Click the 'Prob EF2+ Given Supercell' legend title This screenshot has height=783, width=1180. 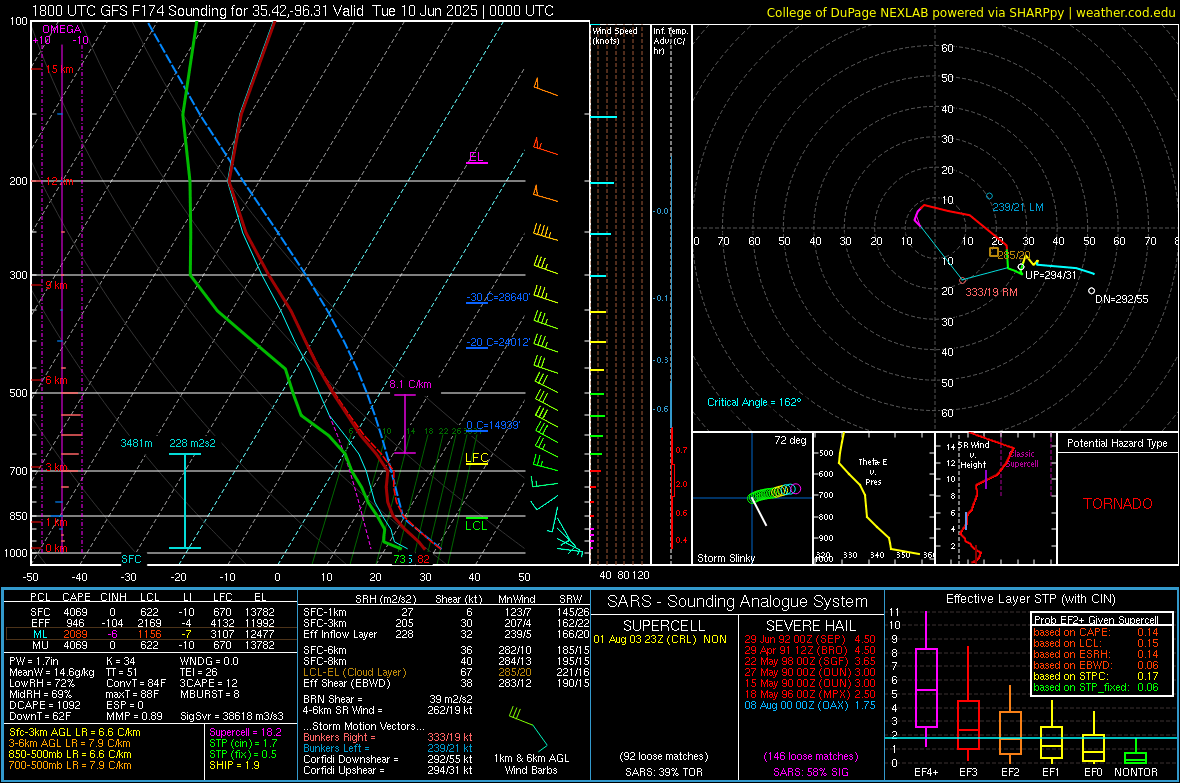tap(1096, 620)
